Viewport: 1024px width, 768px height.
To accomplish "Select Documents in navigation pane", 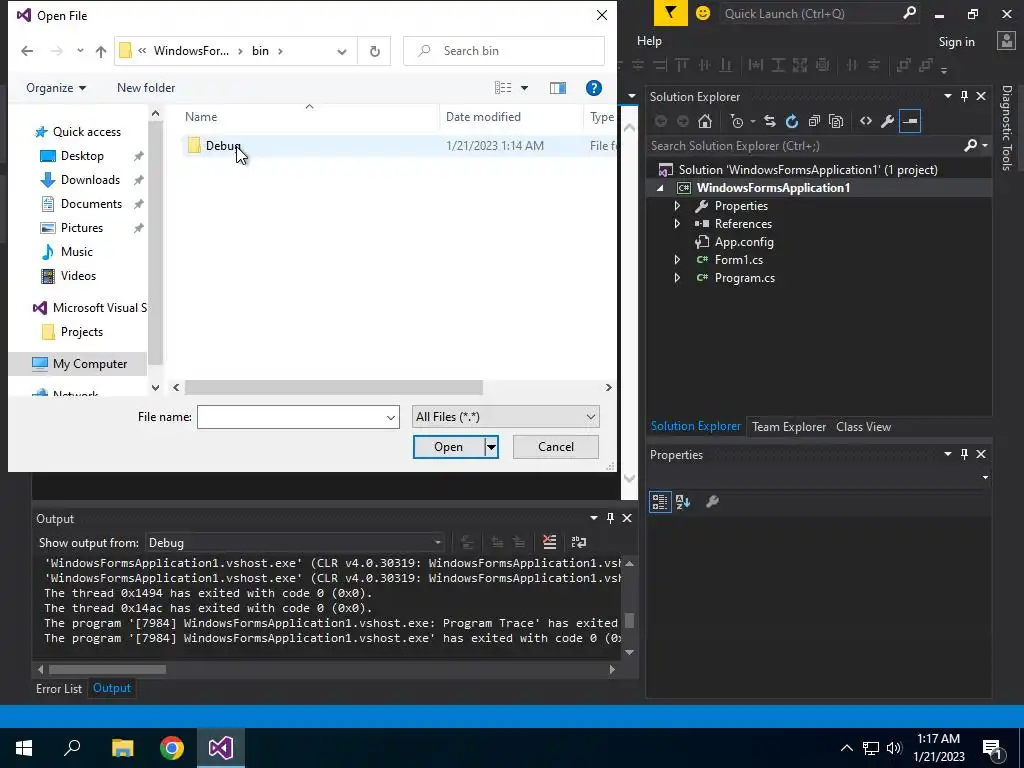I will pos(91,204).
